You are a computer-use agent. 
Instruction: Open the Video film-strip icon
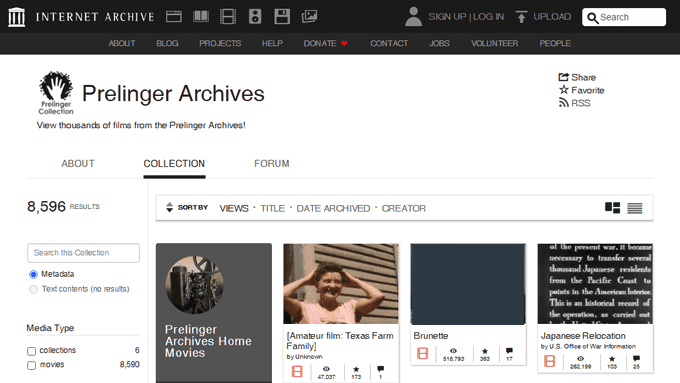228,17
